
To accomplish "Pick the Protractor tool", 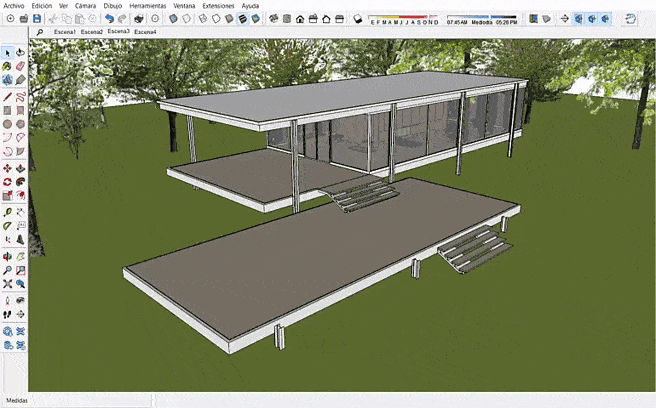I will click(7, 226).
